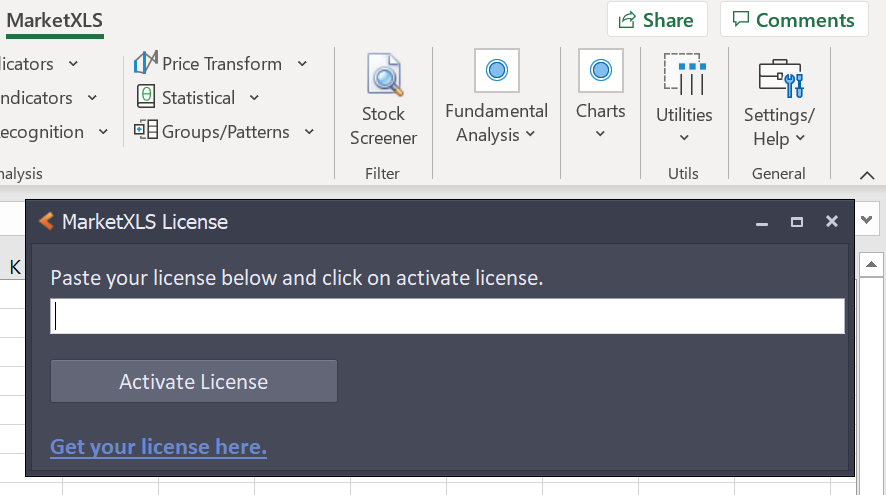Viewport: 886px width, 495px height.
Task: Open Settings/Help toolbox icon
Action: tap(780, 78)
